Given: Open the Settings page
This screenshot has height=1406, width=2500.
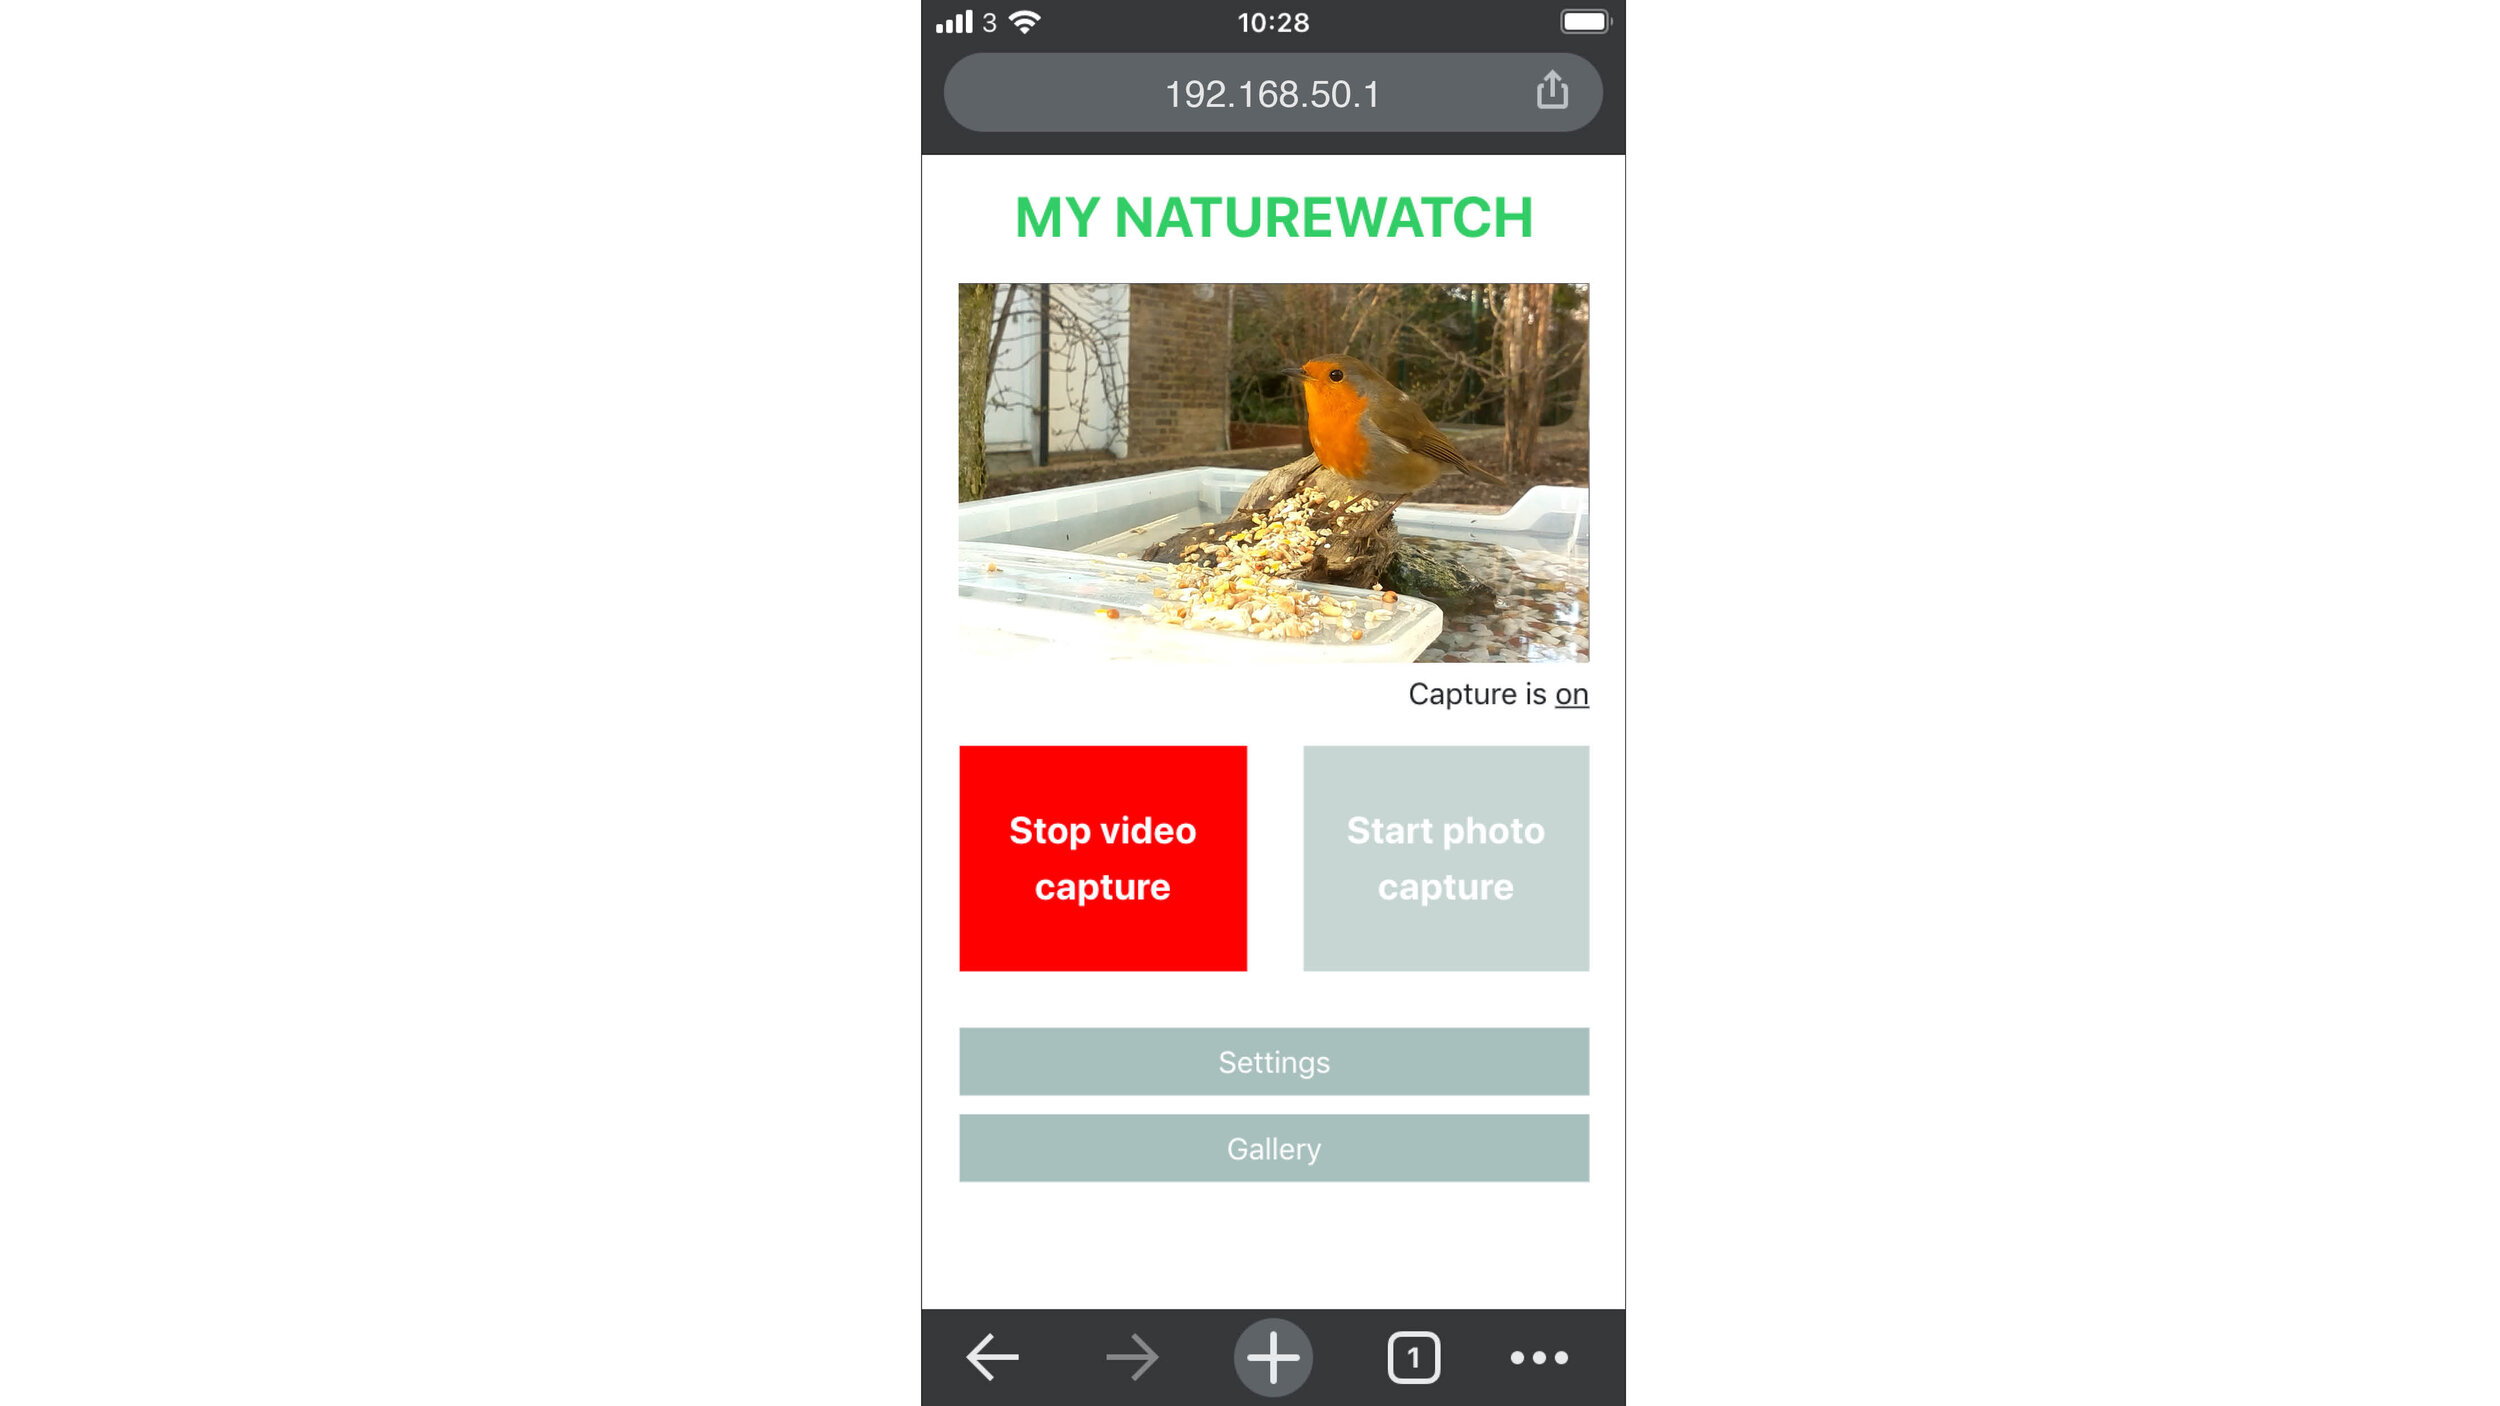Looking at the screenshot, I should click(x=1274, y=1063).
